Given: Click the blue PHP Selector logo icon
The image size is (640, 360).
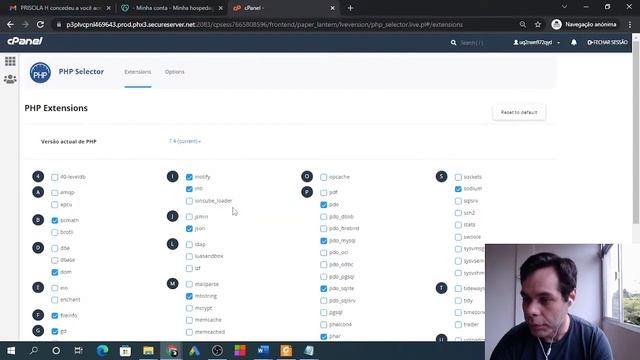Looking at the screenshot, I should point(40,73).
